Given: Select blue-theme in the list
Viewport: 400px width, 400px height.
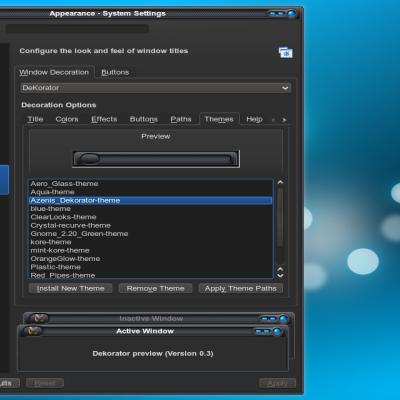Looking at the screenshot, I should click(x=151, y=209).
